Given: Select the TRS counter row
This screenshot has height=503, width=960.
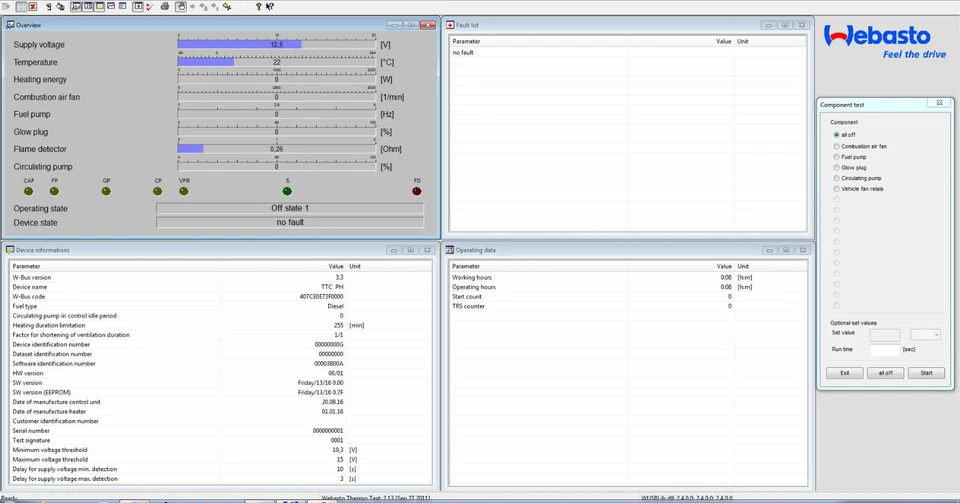Looking at the screenshot, I should coord(628,306).
